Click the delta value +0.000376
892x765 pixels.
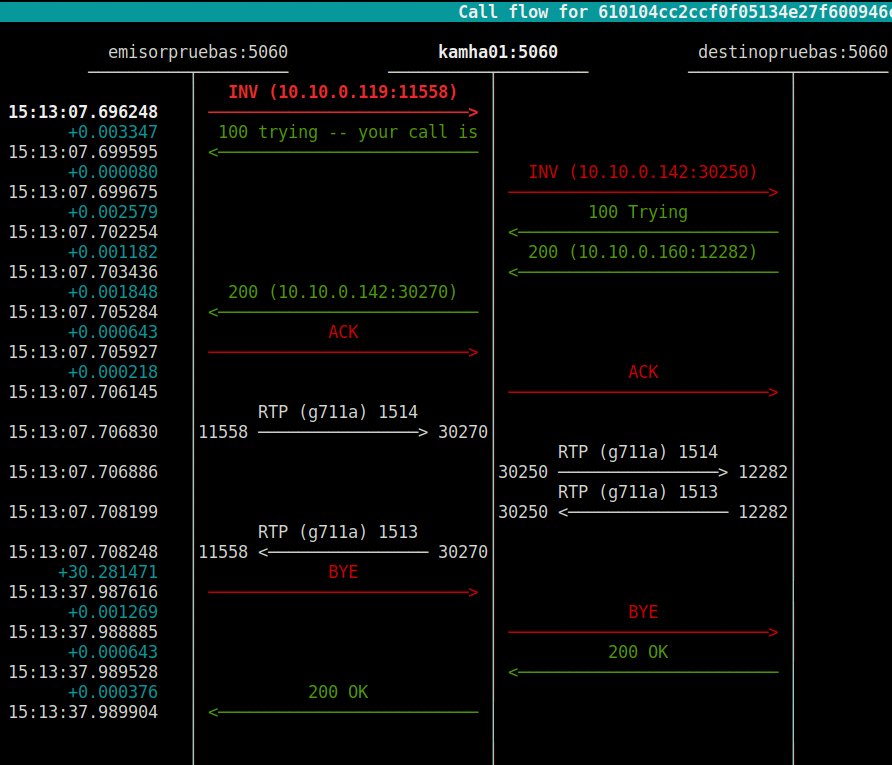(113, 692)
